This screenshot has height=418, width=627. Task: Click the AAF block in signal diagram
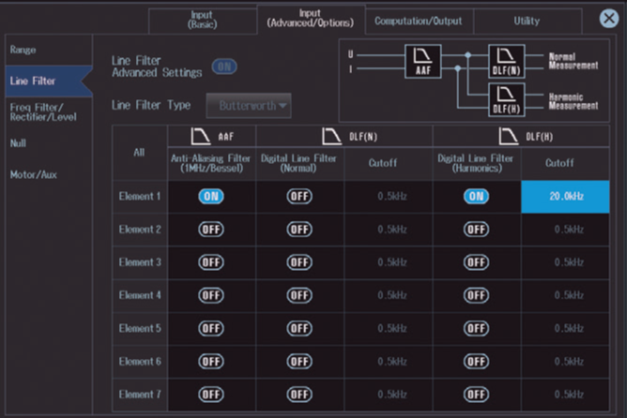(423, 62)
